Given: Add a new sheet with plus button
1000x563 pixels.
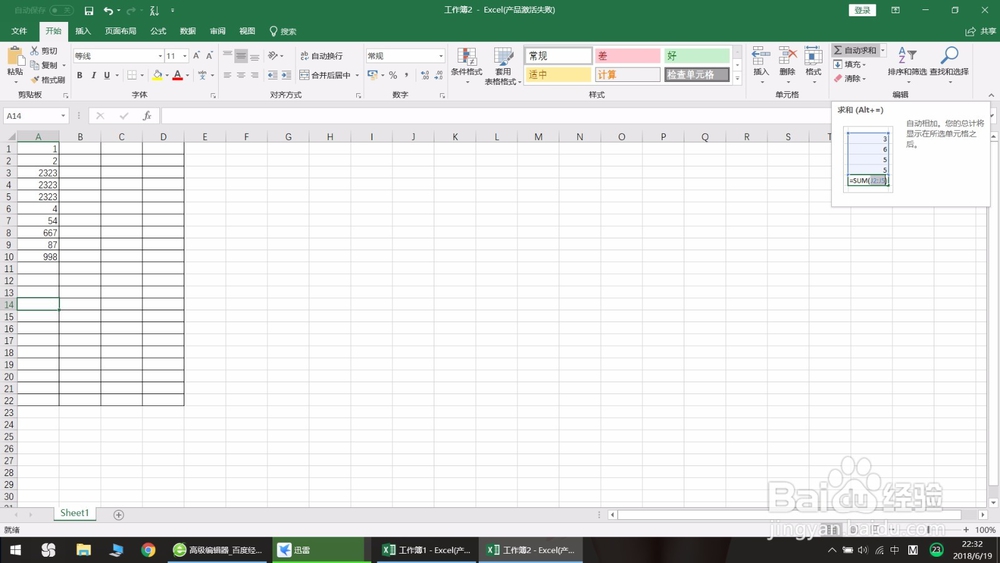Looking at the screenshot, I should pos(119,515).
